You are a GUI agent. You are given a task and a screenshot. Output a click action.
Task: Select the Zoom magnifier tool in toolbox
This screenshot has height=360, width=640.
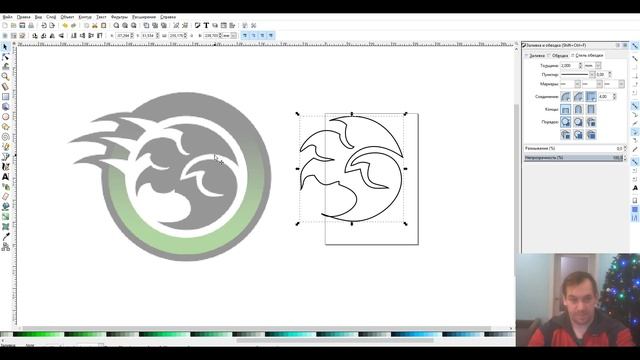click(x=5, y=77)
